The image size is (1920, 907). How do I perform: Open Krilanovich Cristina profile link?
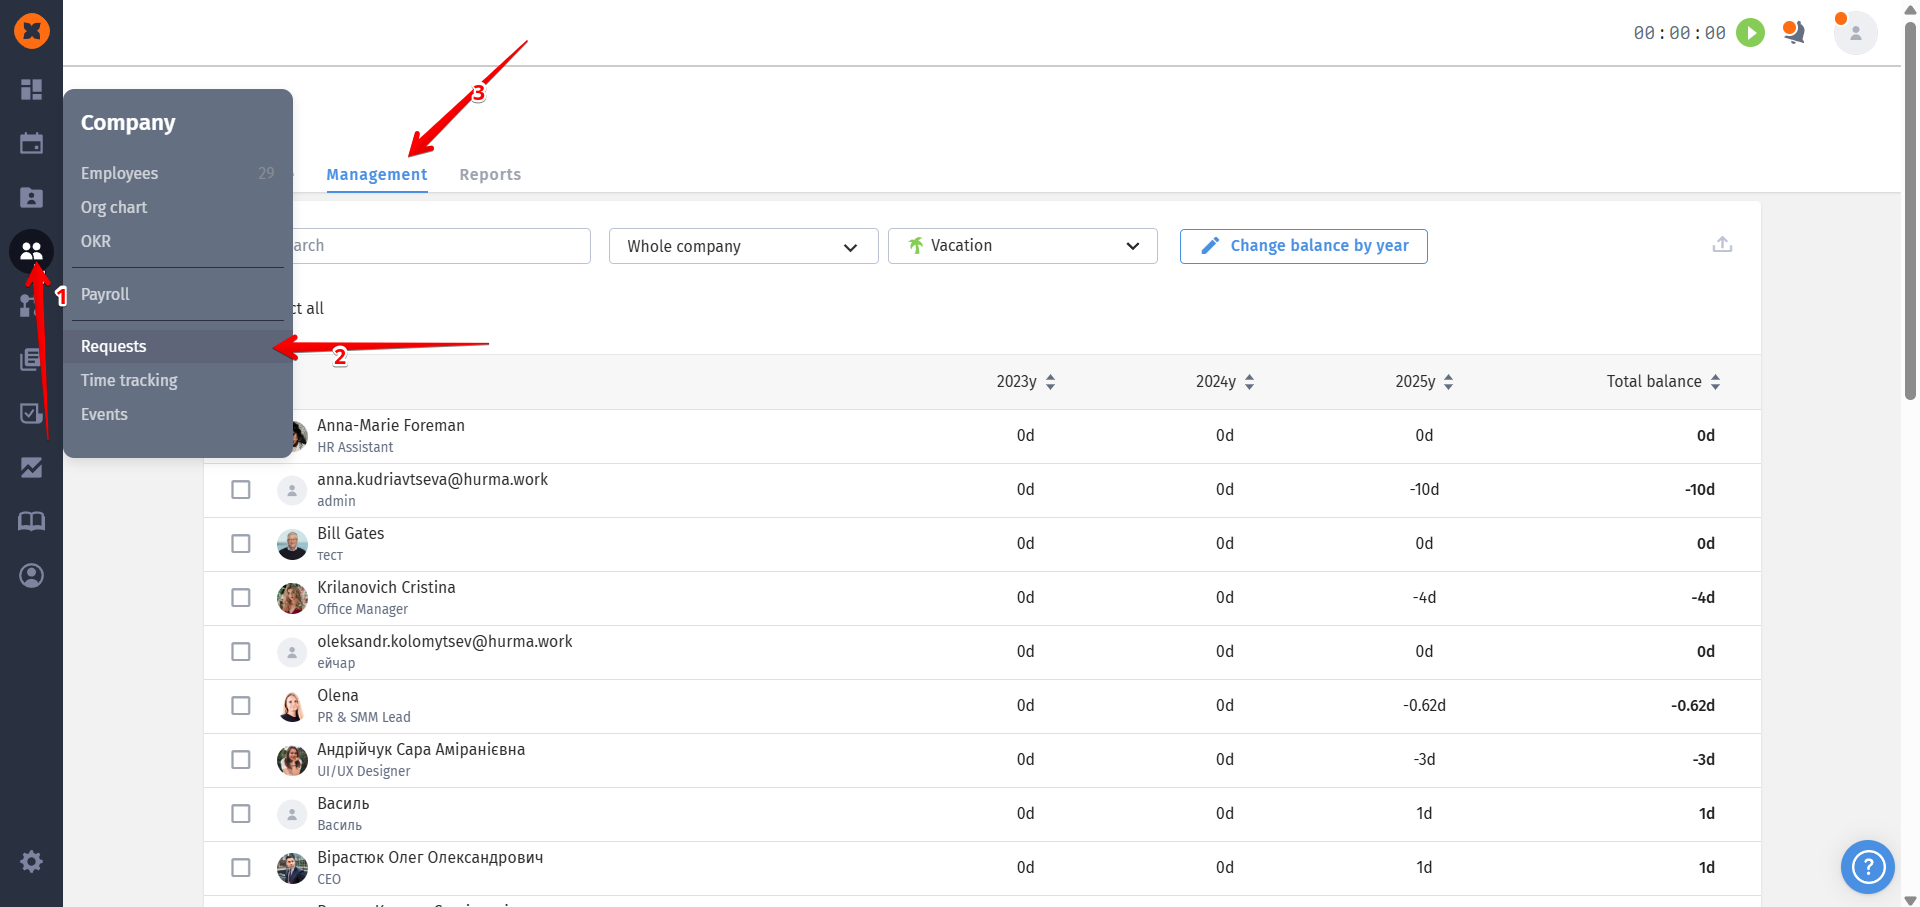[x=386, y=587]
